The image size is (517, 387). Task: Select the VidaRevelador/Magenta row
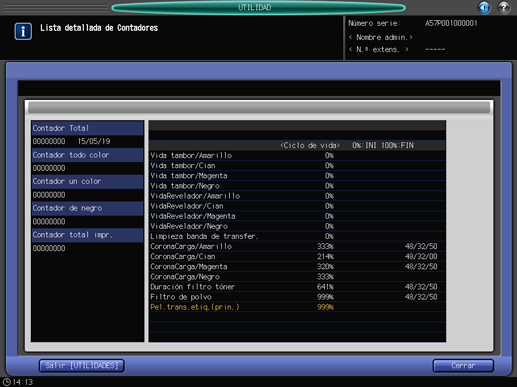pyautogui.click(x=297, y=216)
